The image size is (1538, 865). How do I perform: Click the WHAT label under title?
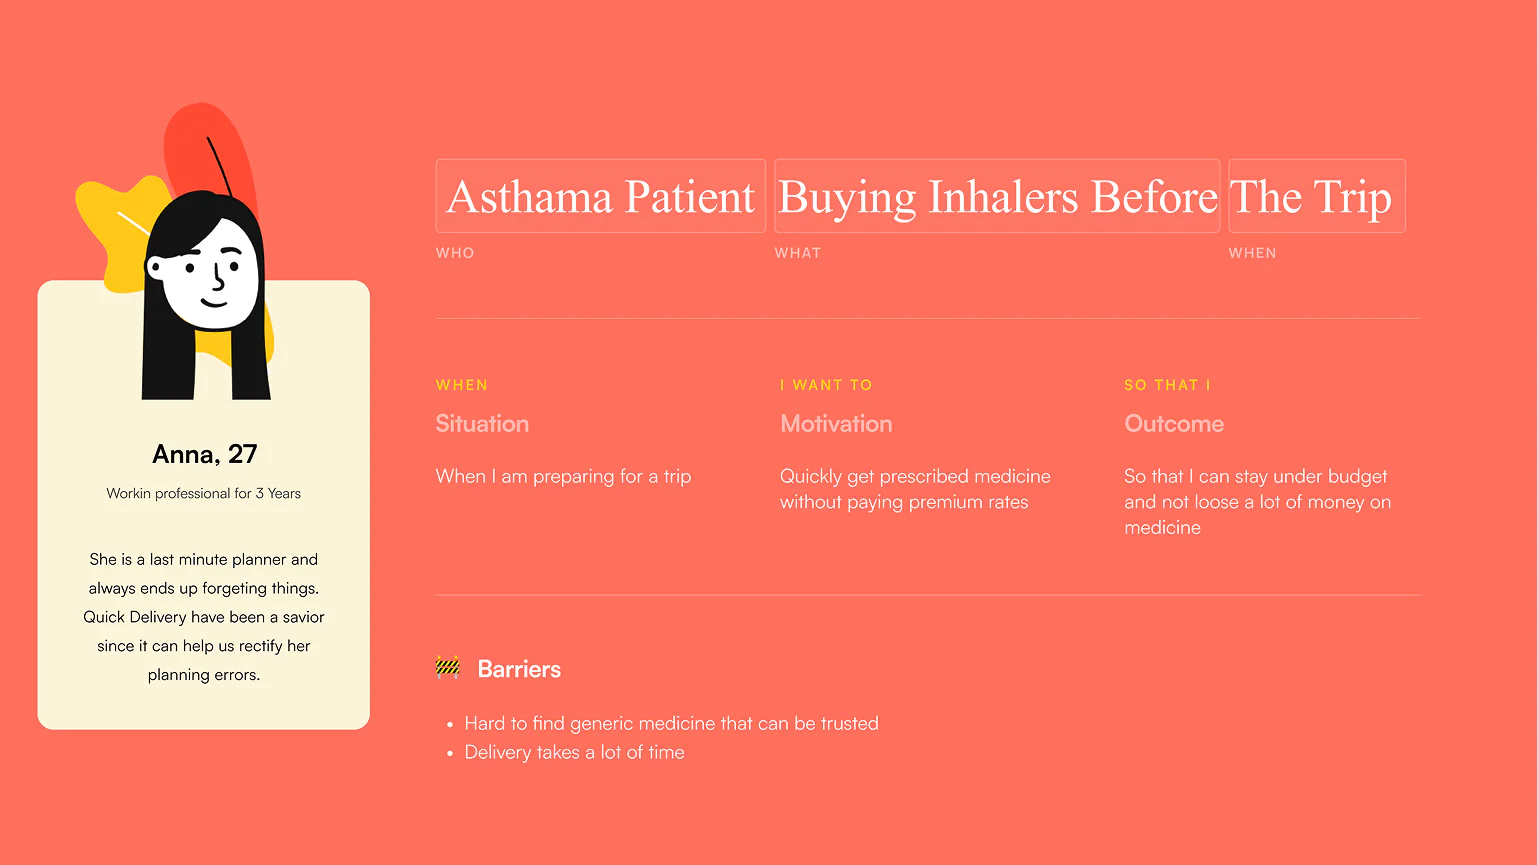798,253
